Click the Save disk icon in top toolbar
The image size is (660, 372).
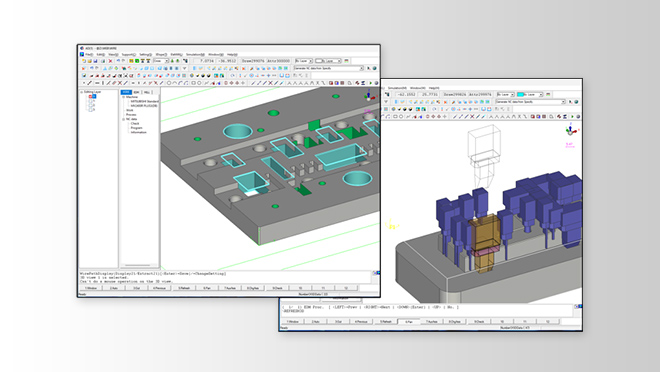(95, 61)
